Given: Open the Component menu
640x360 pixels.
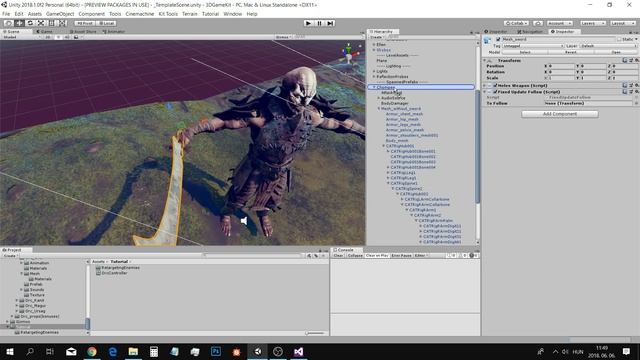Looking at the screenshot, I should [91, 14].
